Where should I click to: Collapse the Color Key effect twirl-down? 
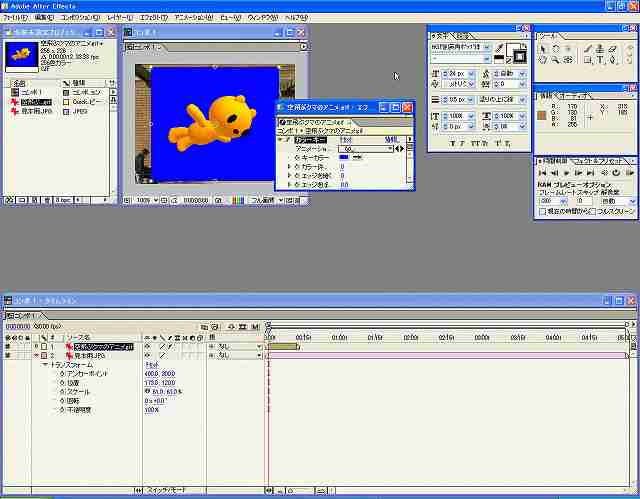tap(280, 140)
